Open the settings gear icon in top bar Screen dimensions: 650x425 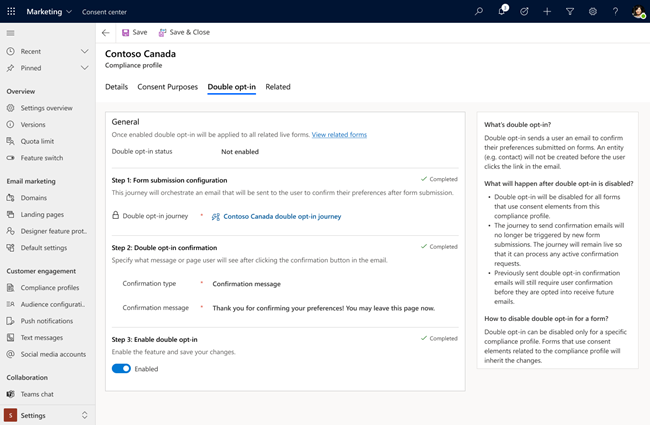[593, 12]
